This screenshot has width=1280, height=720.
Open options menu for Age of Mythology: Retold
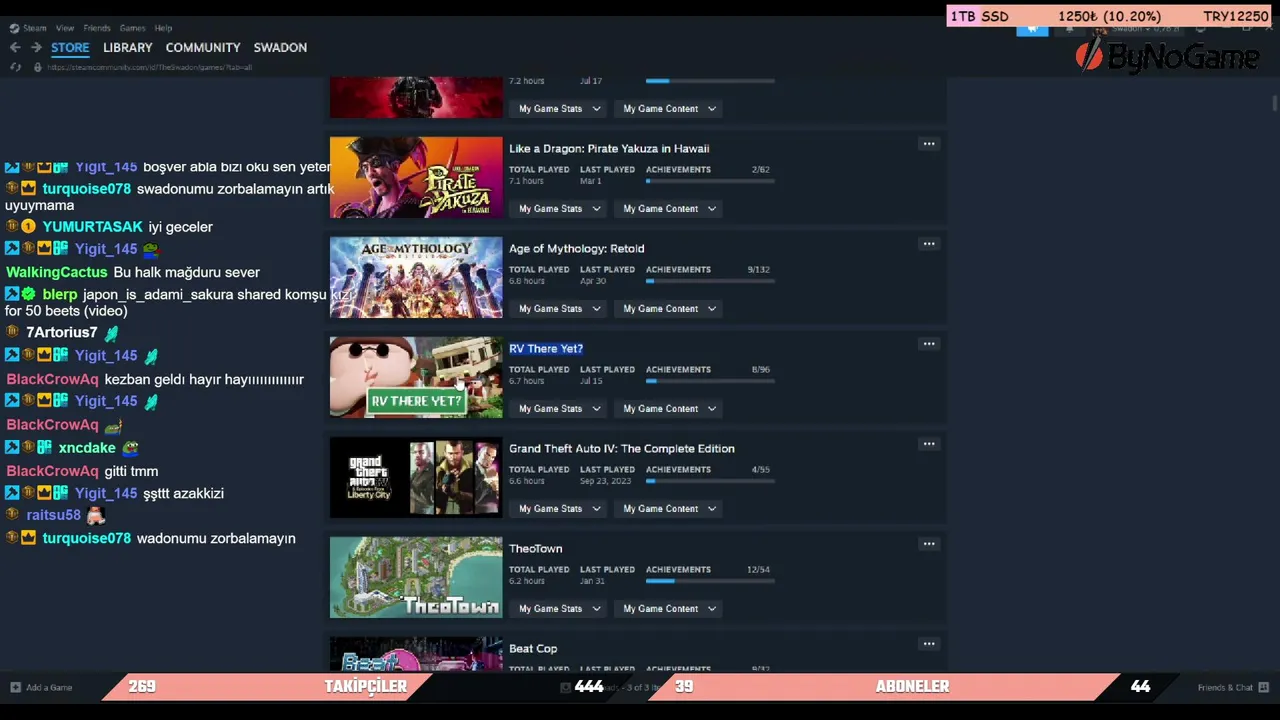pos(929,244)
